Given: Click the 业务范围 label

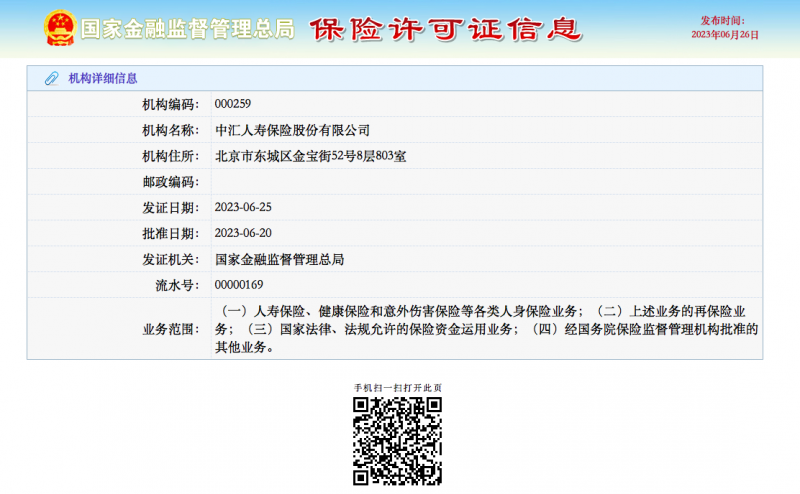Looking at the screenshot, I should 170,329.
